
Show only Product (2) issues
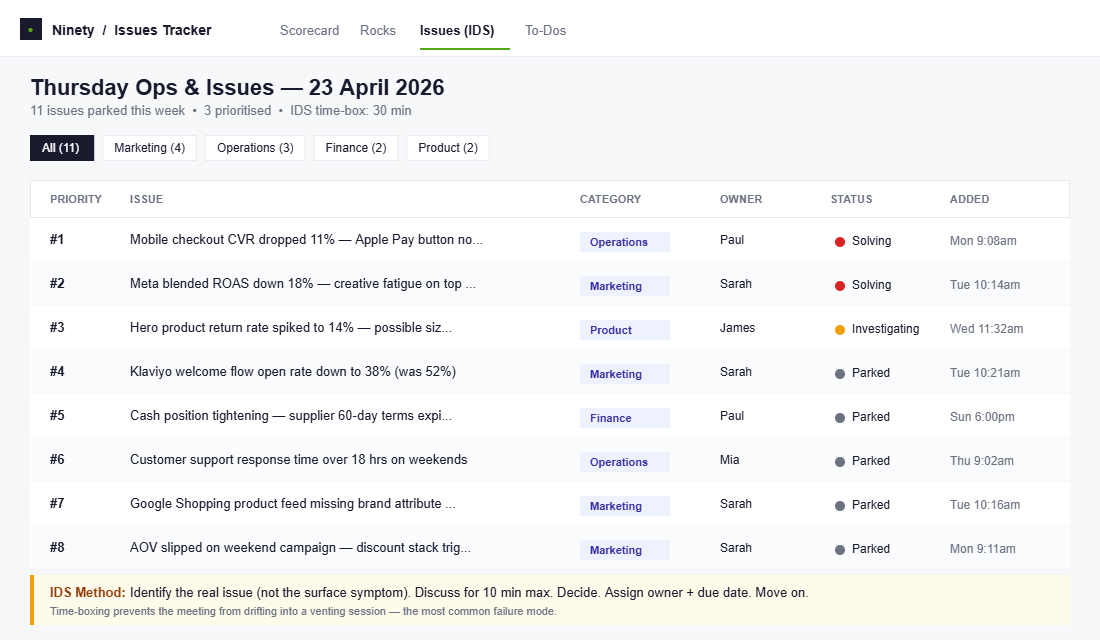tap(447, 148)
